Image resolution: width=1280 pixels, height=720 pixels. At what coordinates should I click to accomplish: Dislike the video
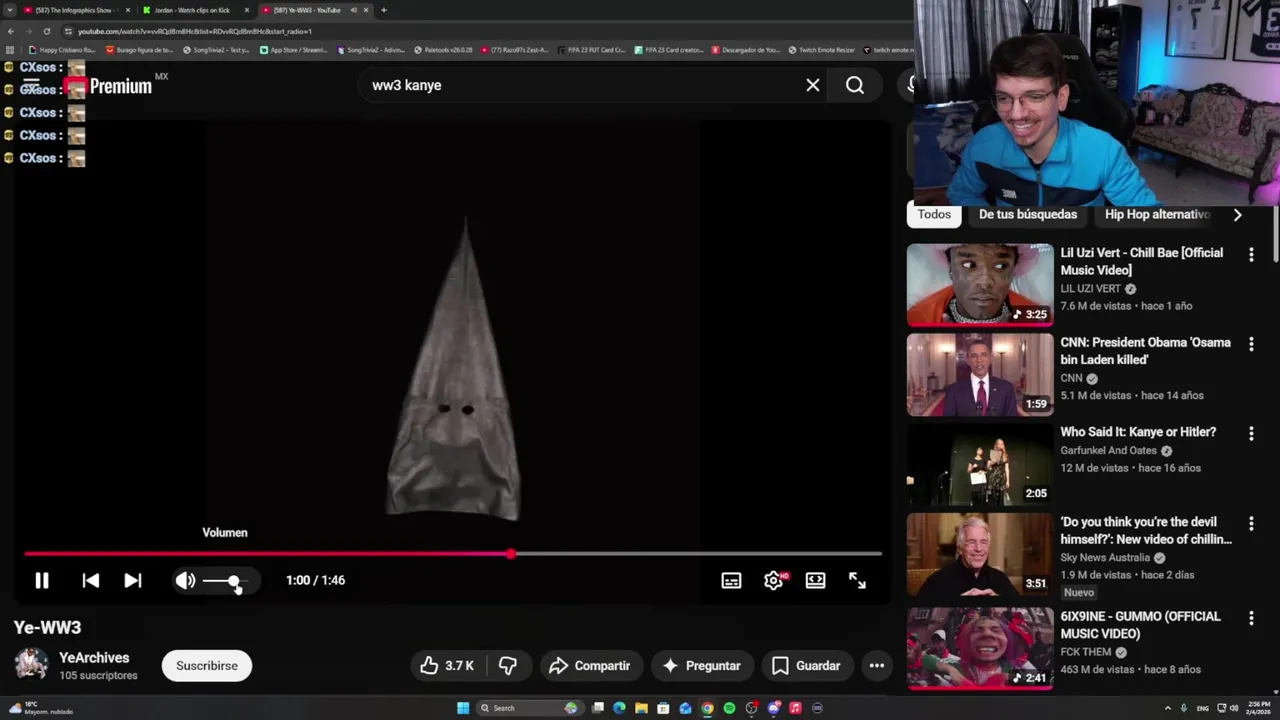[508, 665]
